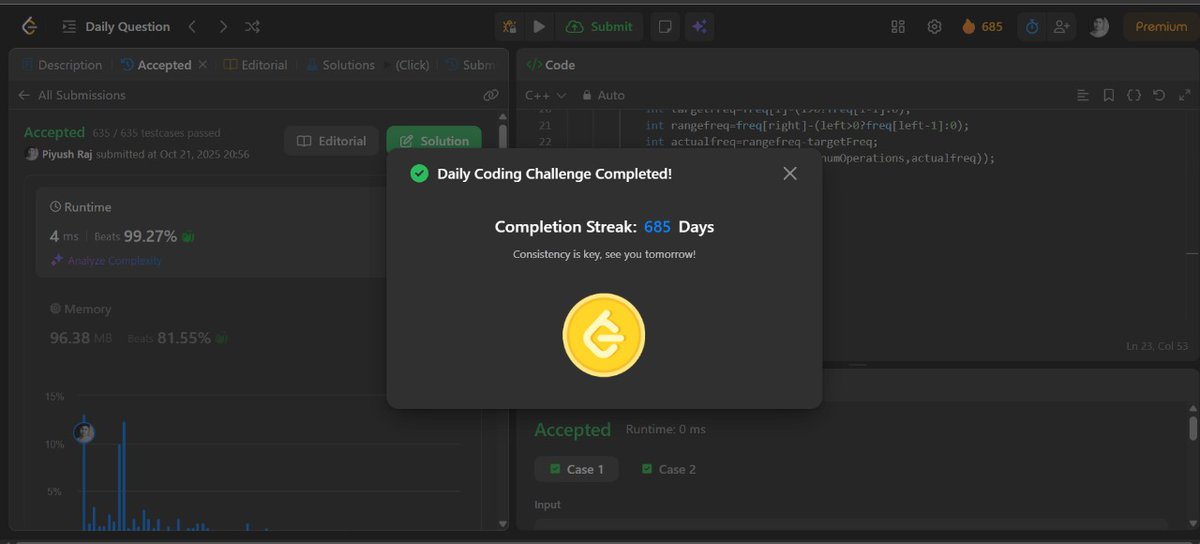Click the Code panel tab
Screen dimensions: 1200x544
pos(551,65)
